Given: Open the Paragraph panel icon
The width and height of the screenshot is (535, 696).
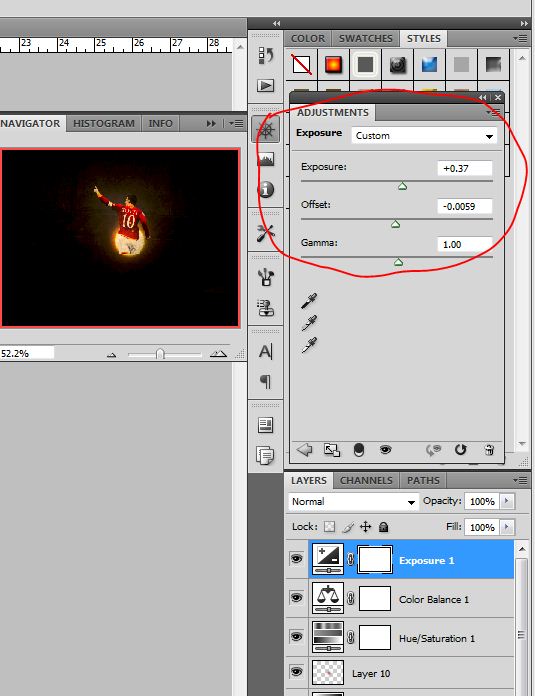Looking at the screenshot, I should click(266, 381).
